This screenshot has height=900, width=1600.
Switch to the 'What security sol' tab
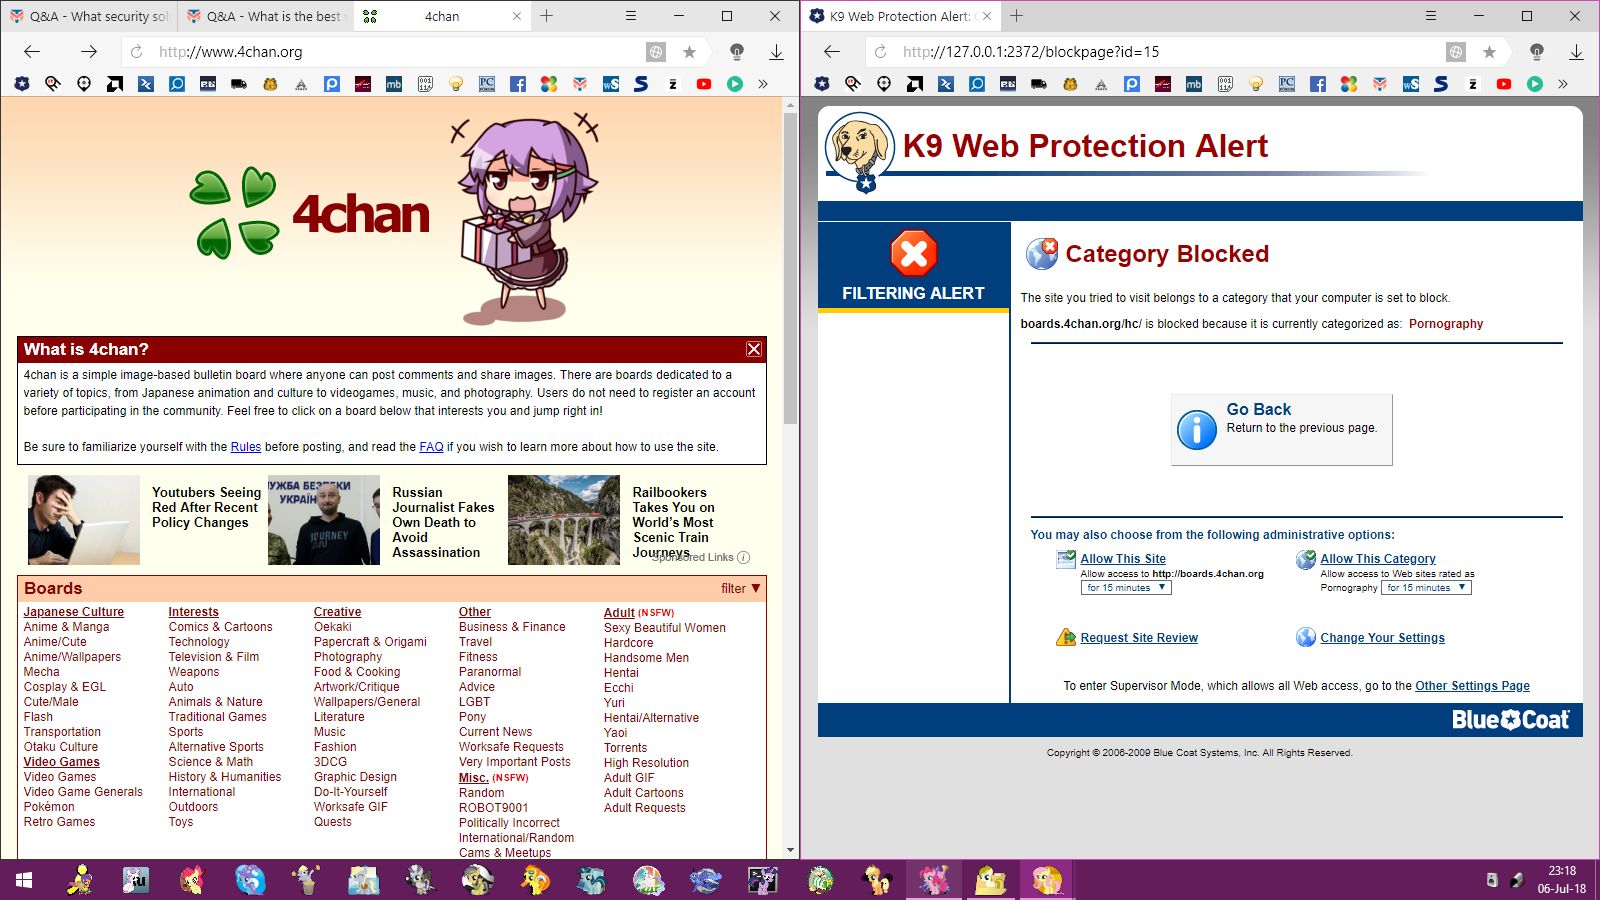pyautogui.click(x=90, y=16)
